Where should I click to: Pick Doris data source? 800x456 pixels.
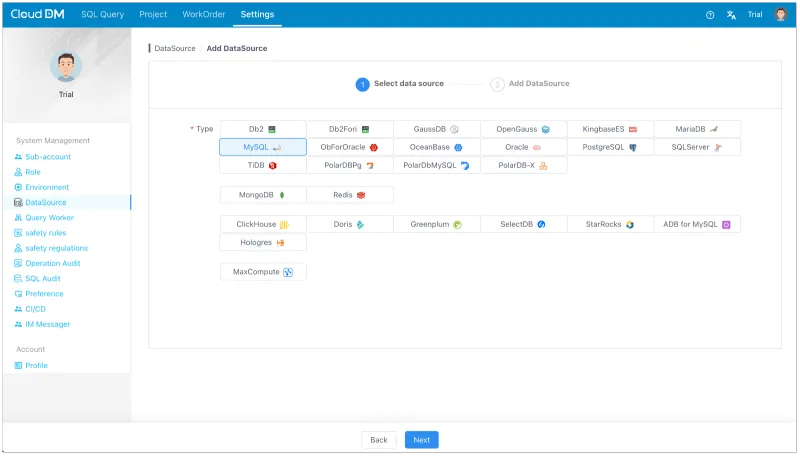pyautogui.click(x=349, y=224)
